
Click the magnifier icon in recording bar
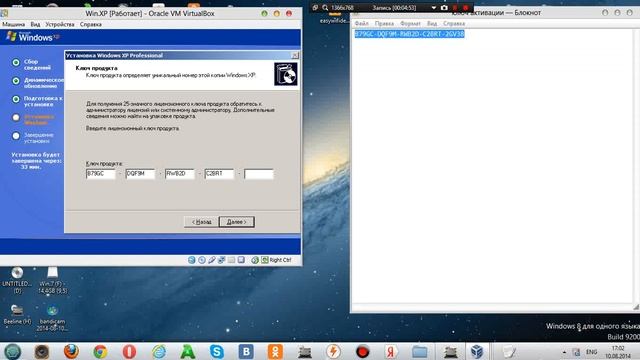[325, 7]
